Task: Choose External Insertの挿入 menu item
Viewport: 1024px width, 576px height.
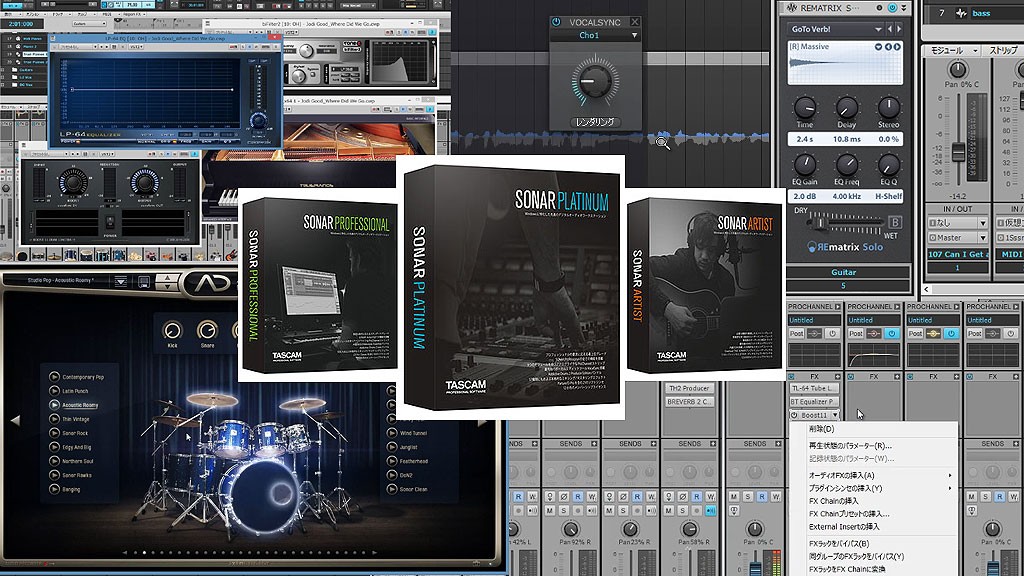Action: coord(844,526)
